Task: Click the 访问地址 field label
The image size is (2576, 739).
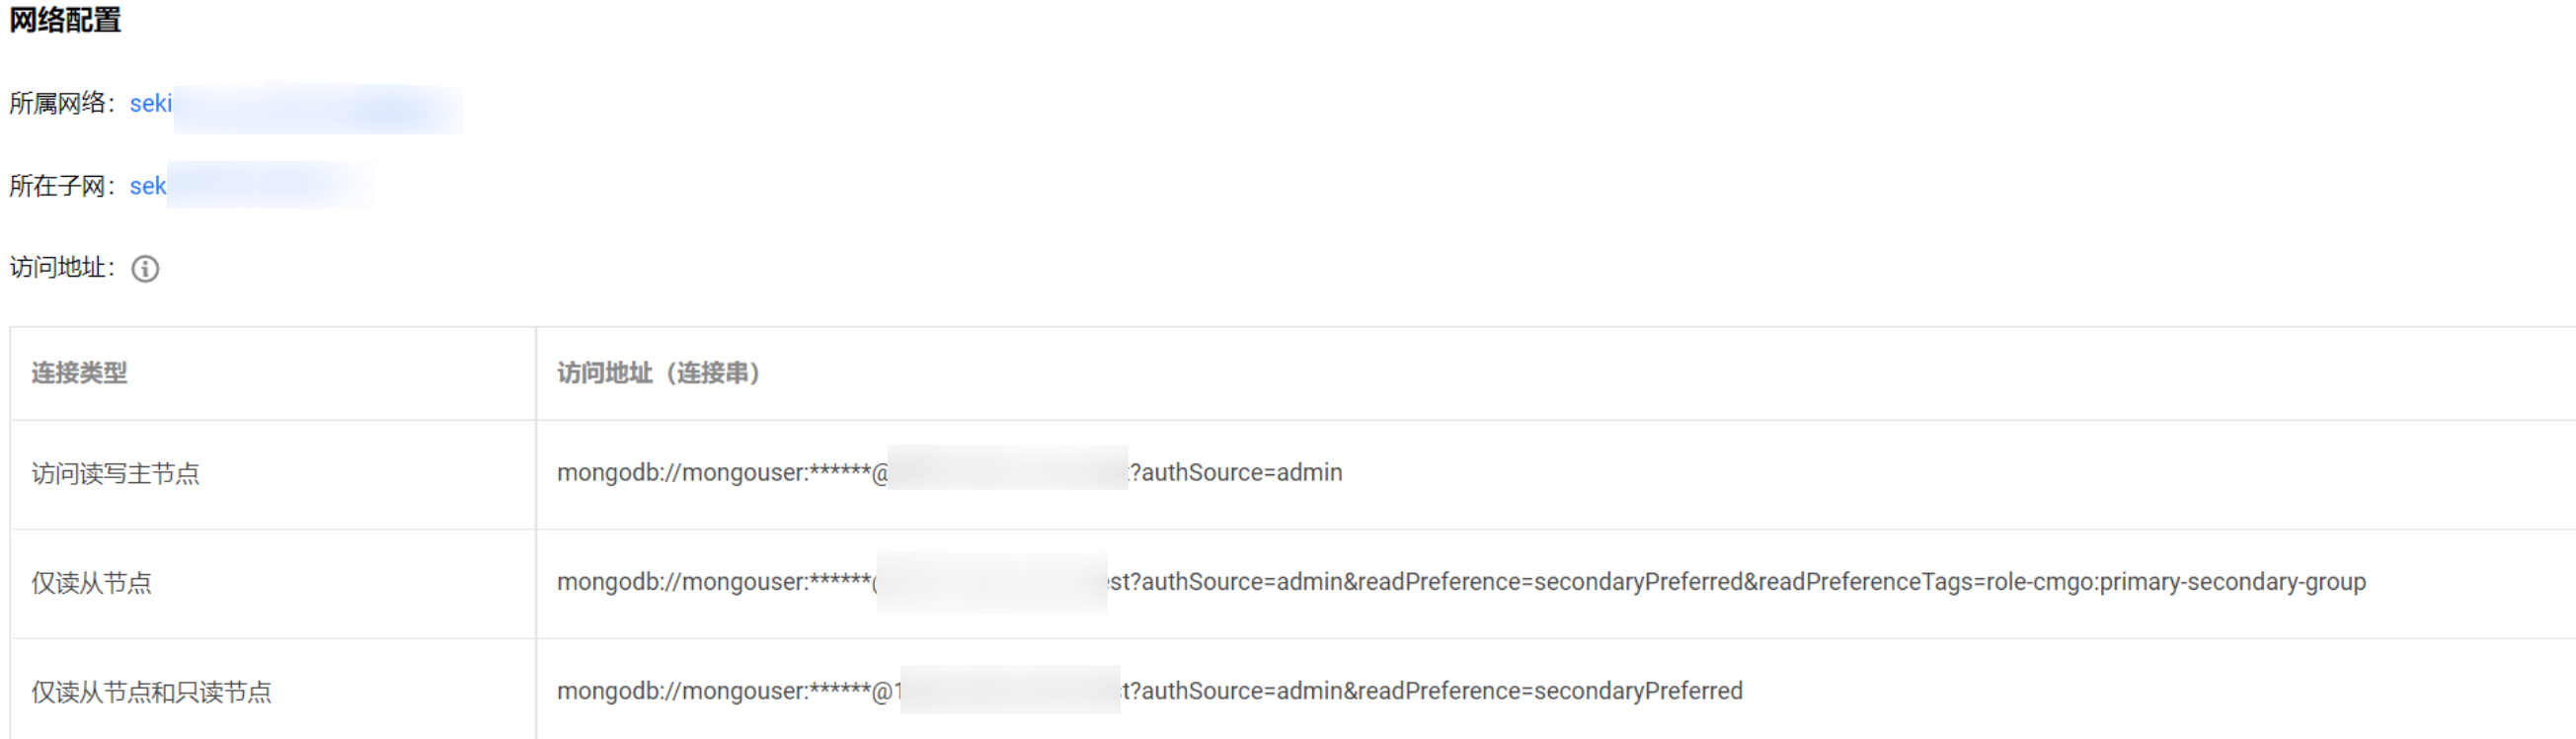Action: [x=60, y=268]
